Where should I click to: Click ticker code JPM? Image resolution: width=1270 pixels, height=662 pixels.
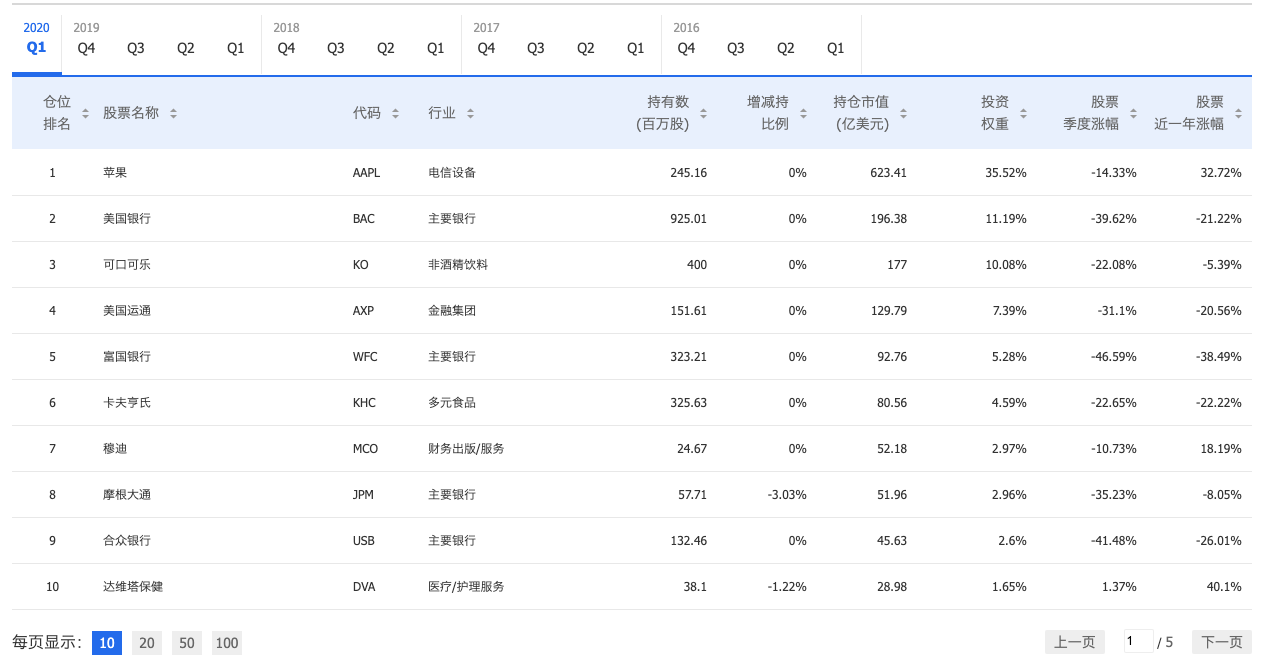364,495
